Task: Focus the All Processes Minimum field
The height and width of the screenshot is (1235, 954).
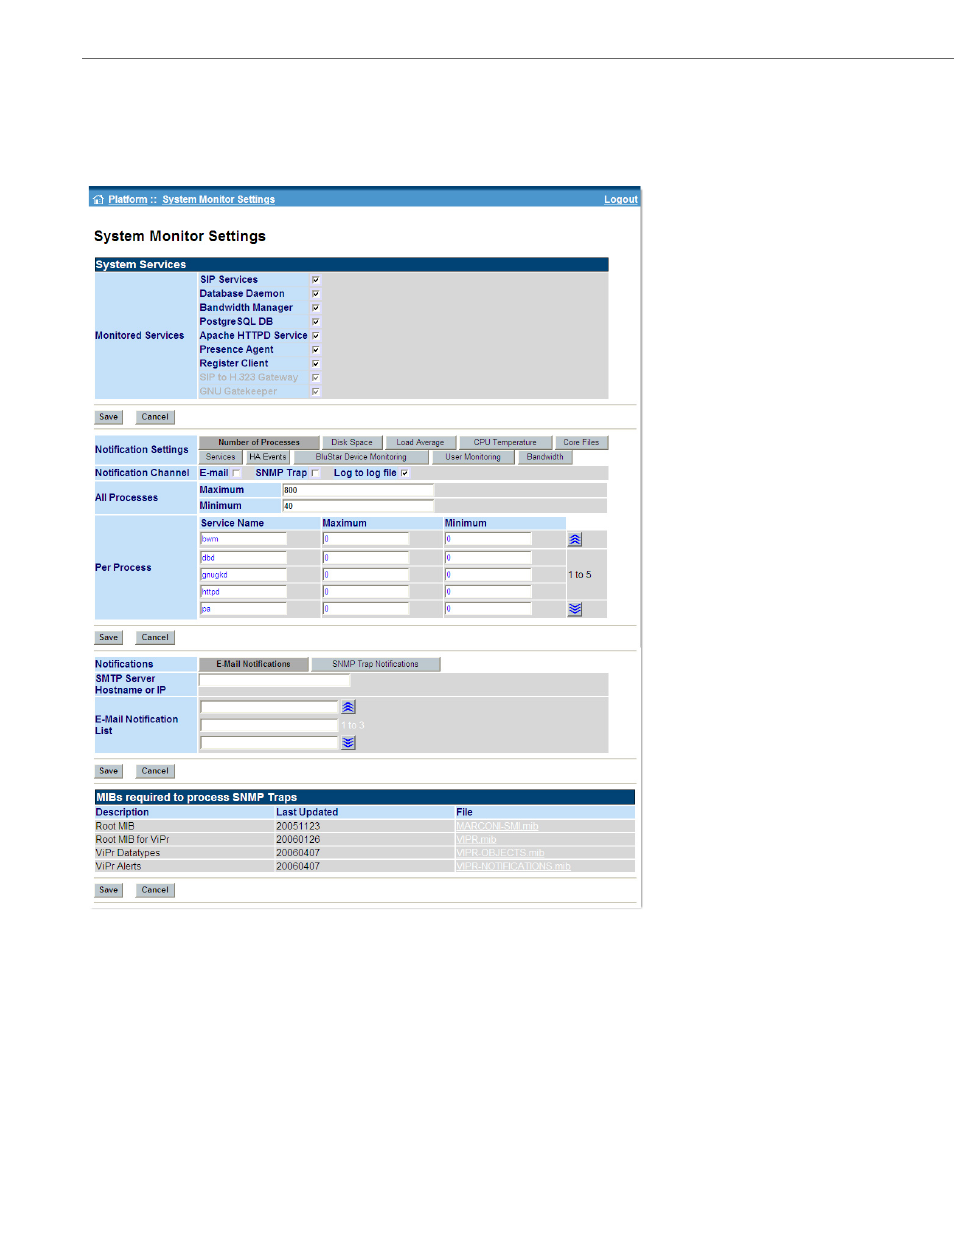Action: (x=358, y=506)
